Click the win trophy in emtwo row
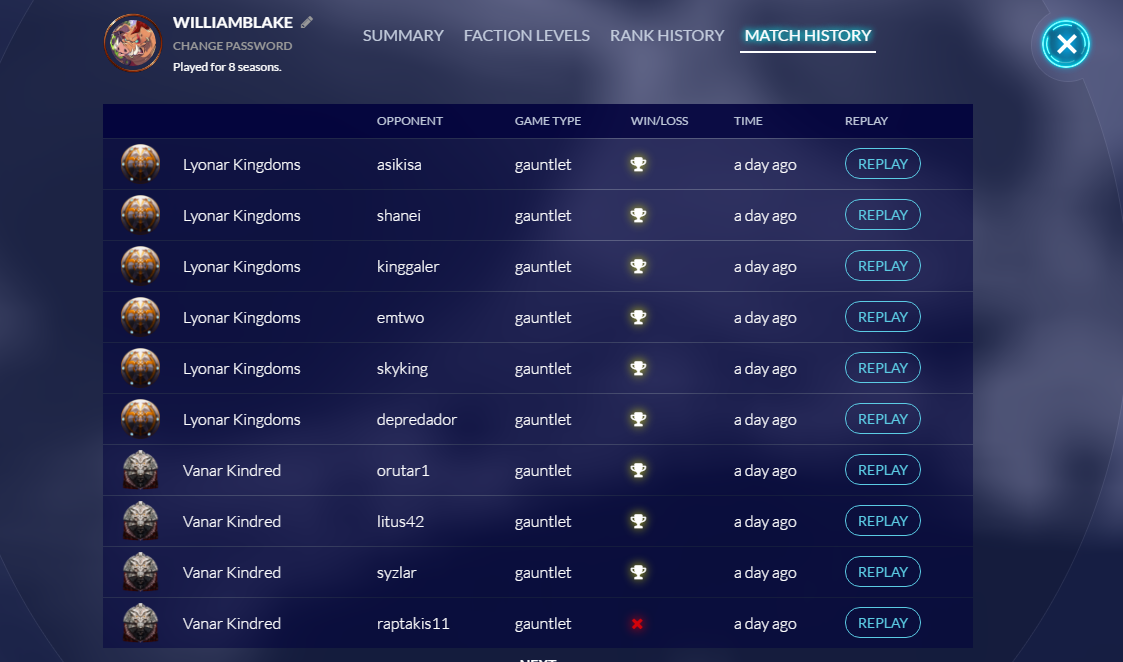1123x662 pixels. pos(638,317)
